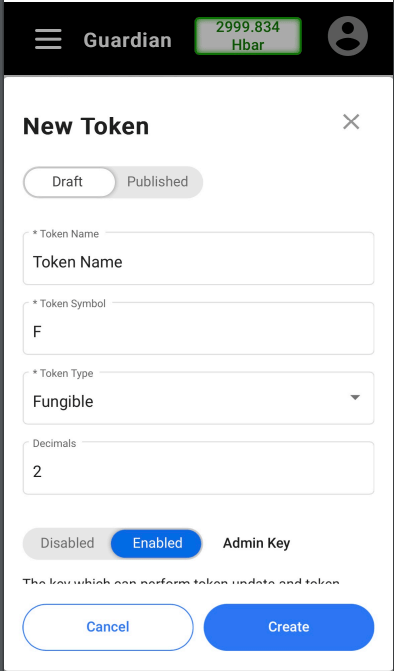Click the Token Type floating label

click(x=63, y=373)
